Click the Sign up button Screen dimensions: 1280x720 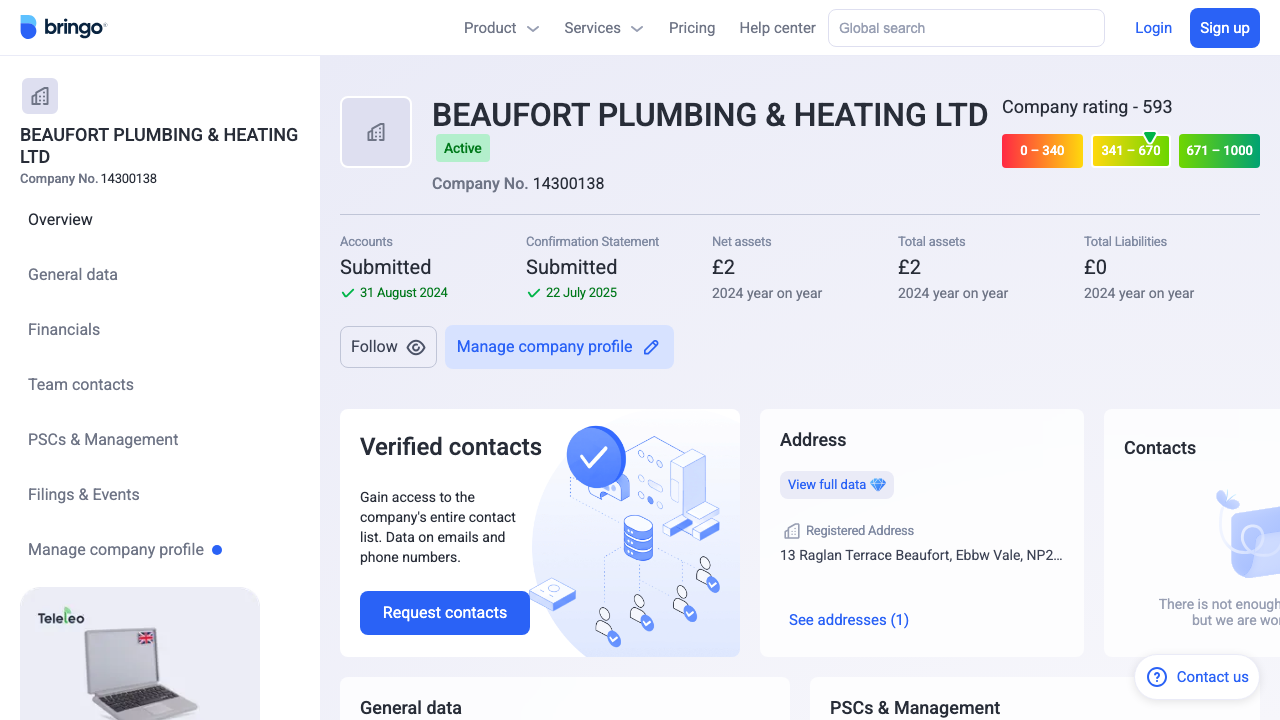coord(1224,27)
